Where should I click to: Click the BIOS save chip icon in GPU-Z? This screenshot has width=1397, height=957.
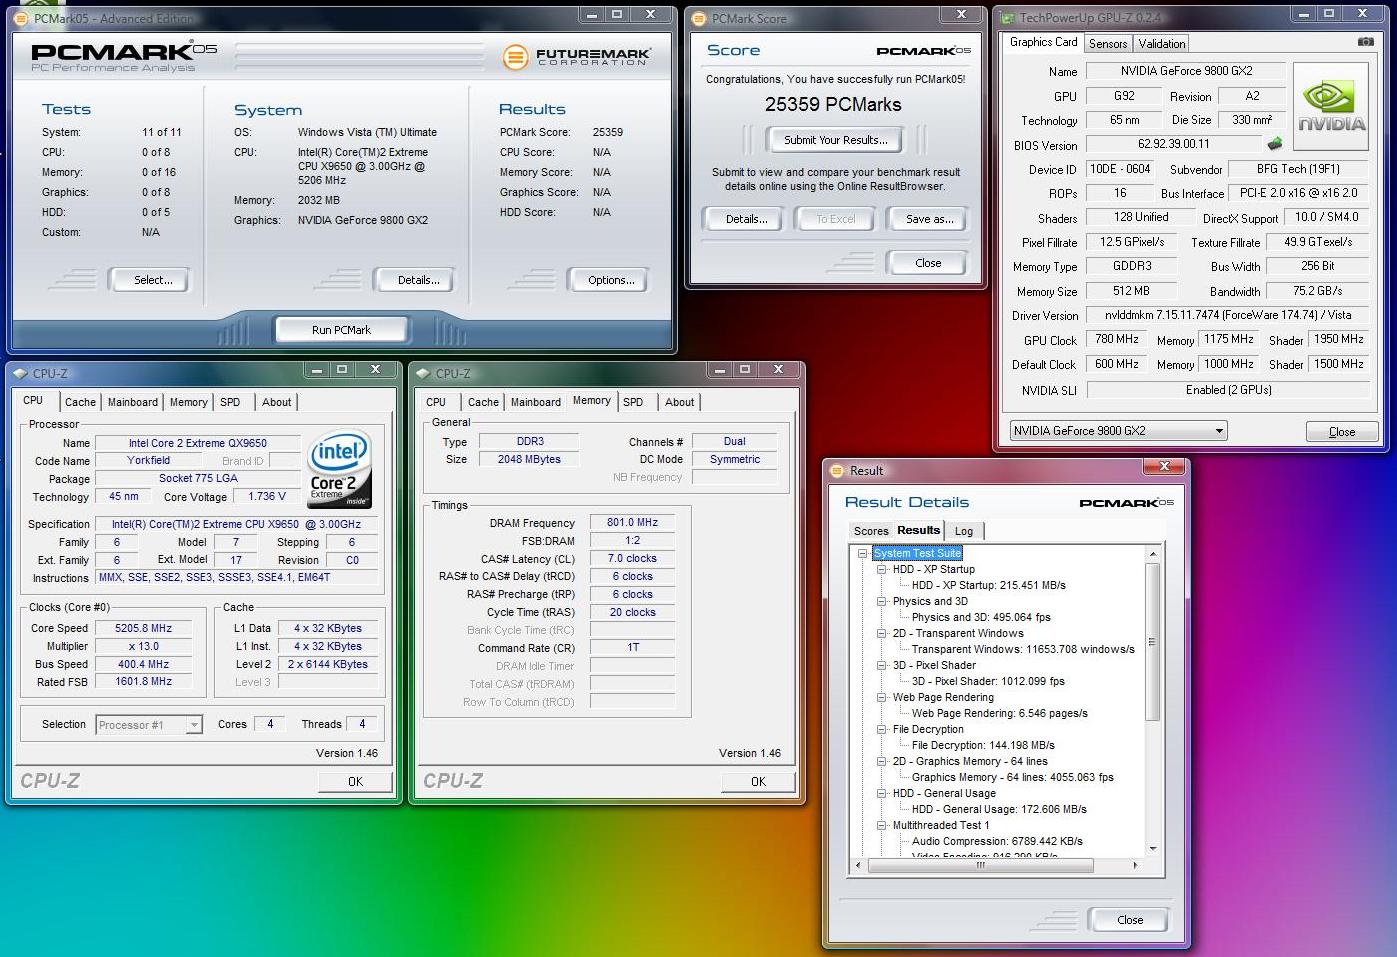click(x=1275, y=144)
